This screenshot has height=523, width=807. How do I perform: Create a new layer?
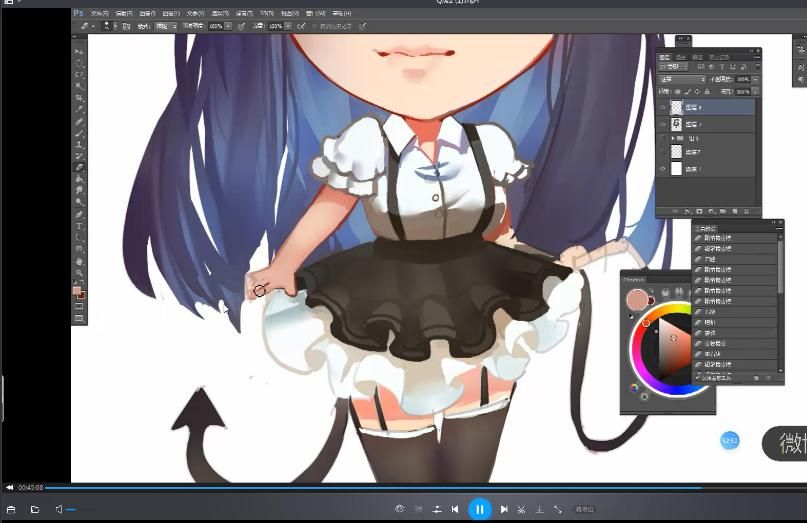pos(734,212)
